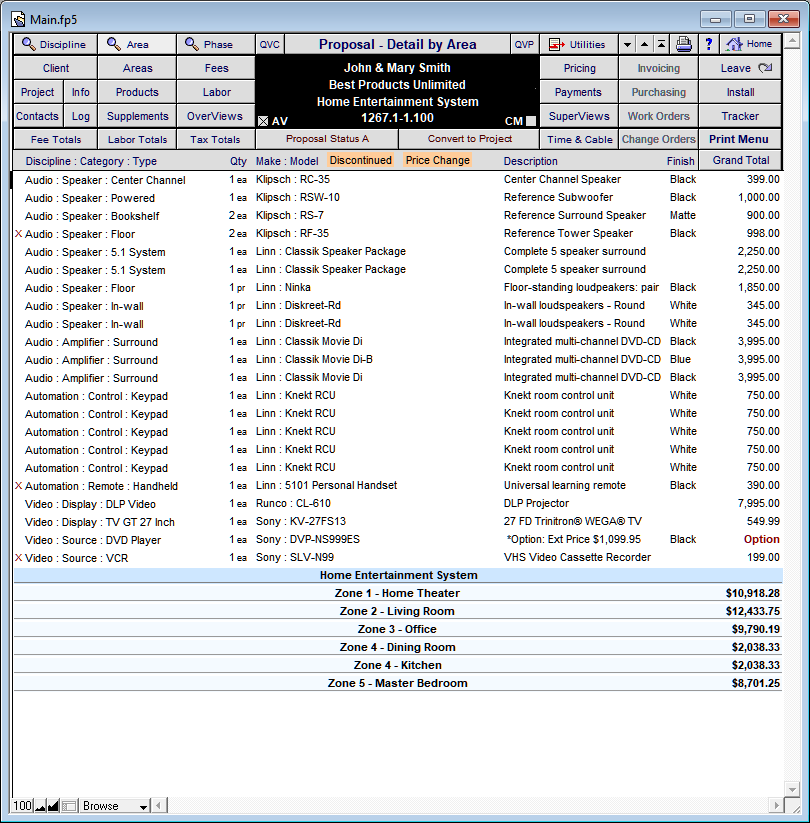
Task: Switch to the Areas tab
Action: click(137, 68)
